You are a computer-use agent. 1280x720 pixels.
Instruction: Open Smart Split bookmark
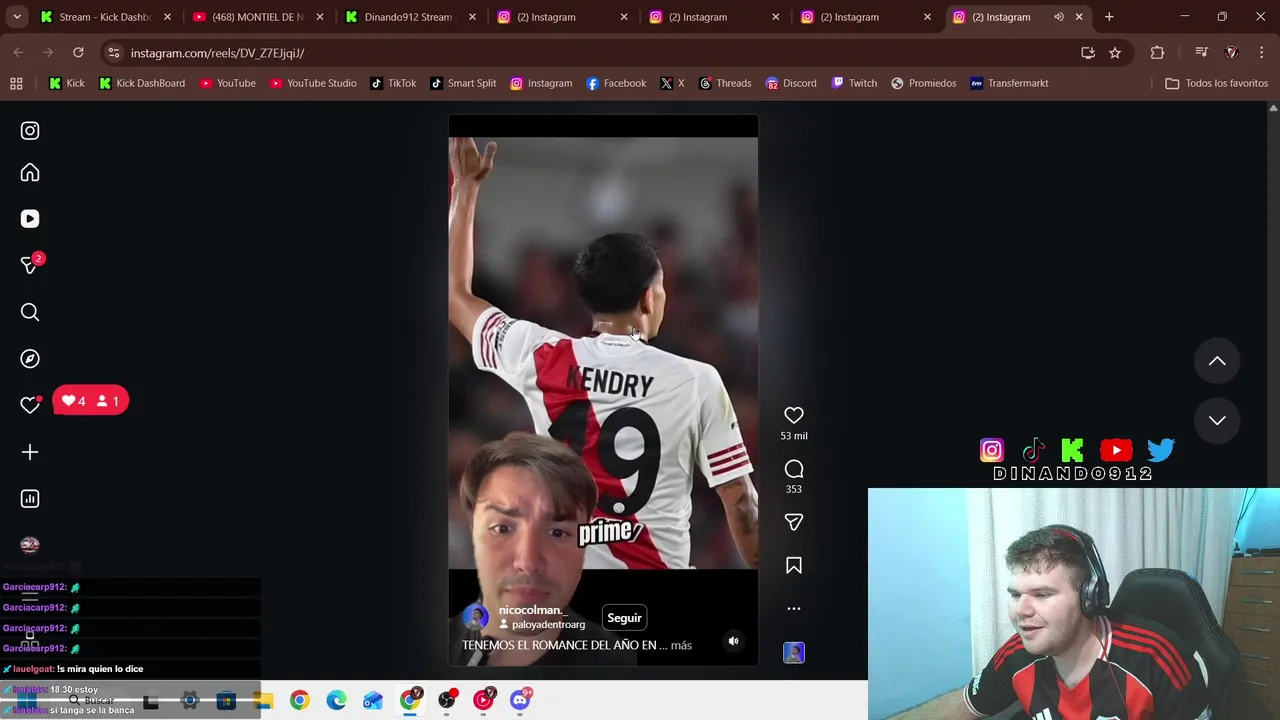(x=463, y=83)
